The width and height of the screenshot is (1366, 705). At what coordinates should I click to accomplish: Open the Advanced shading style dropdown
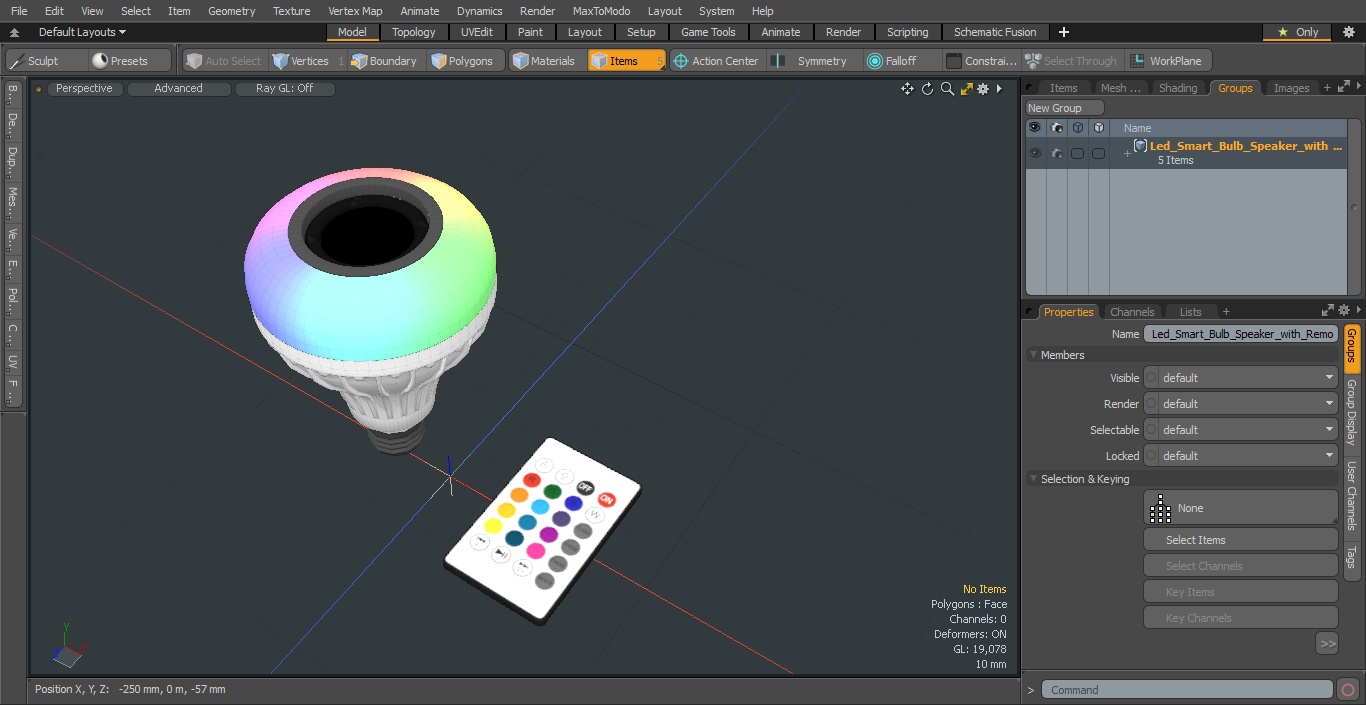click(179, 89)
